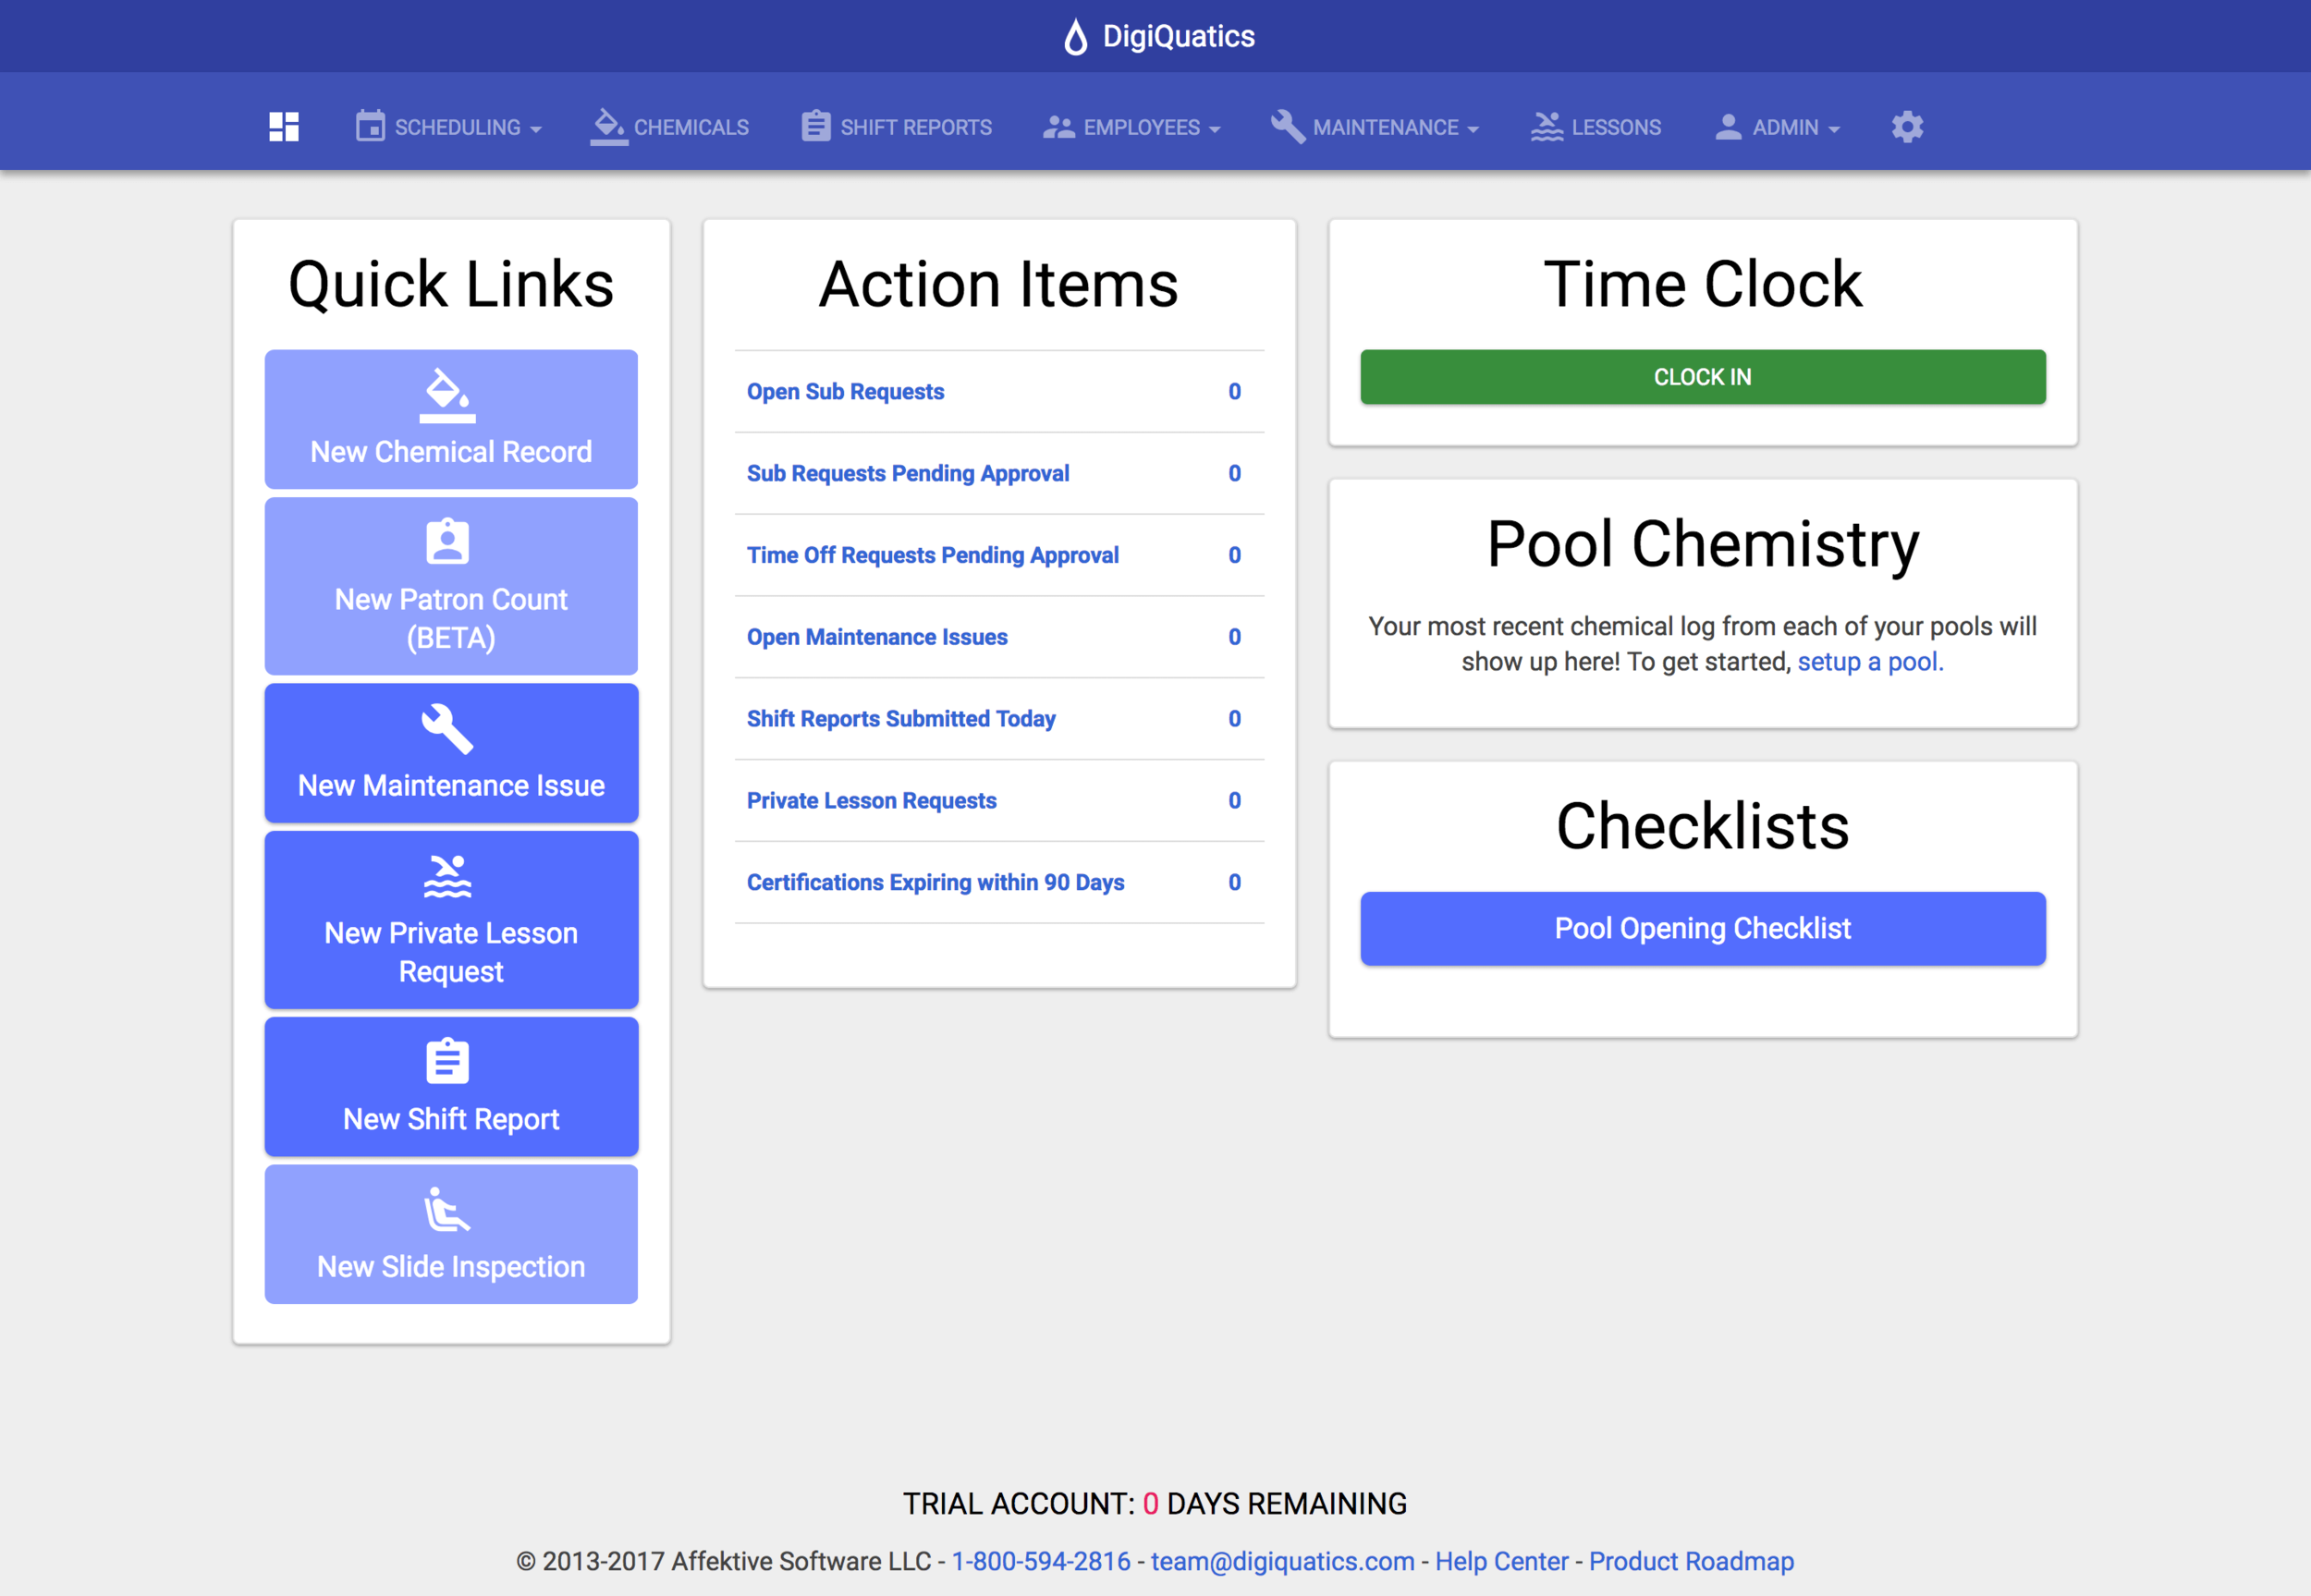This screenshot has height=1596, width=2311.
Task: Create a New Maintenance Issue
Action: (451, 753)
